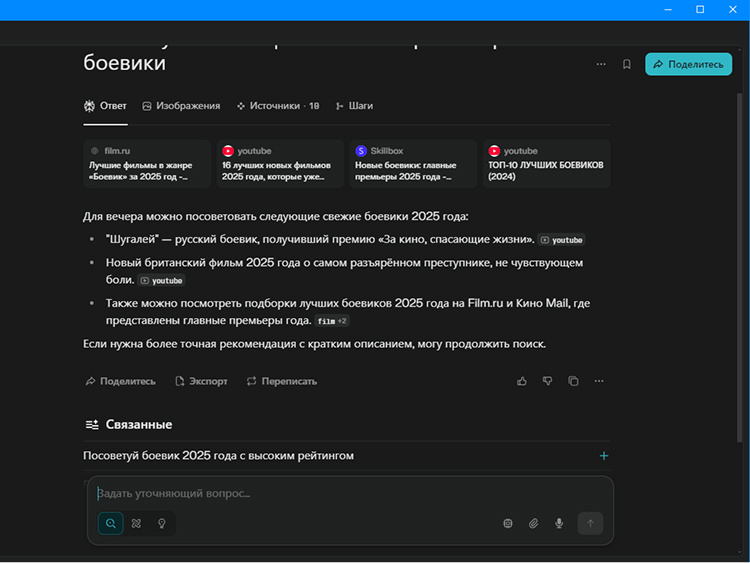The height and width of the screenshot is (563, 750).
Task: Click the Переписать button
Action: tap(282, 381)
